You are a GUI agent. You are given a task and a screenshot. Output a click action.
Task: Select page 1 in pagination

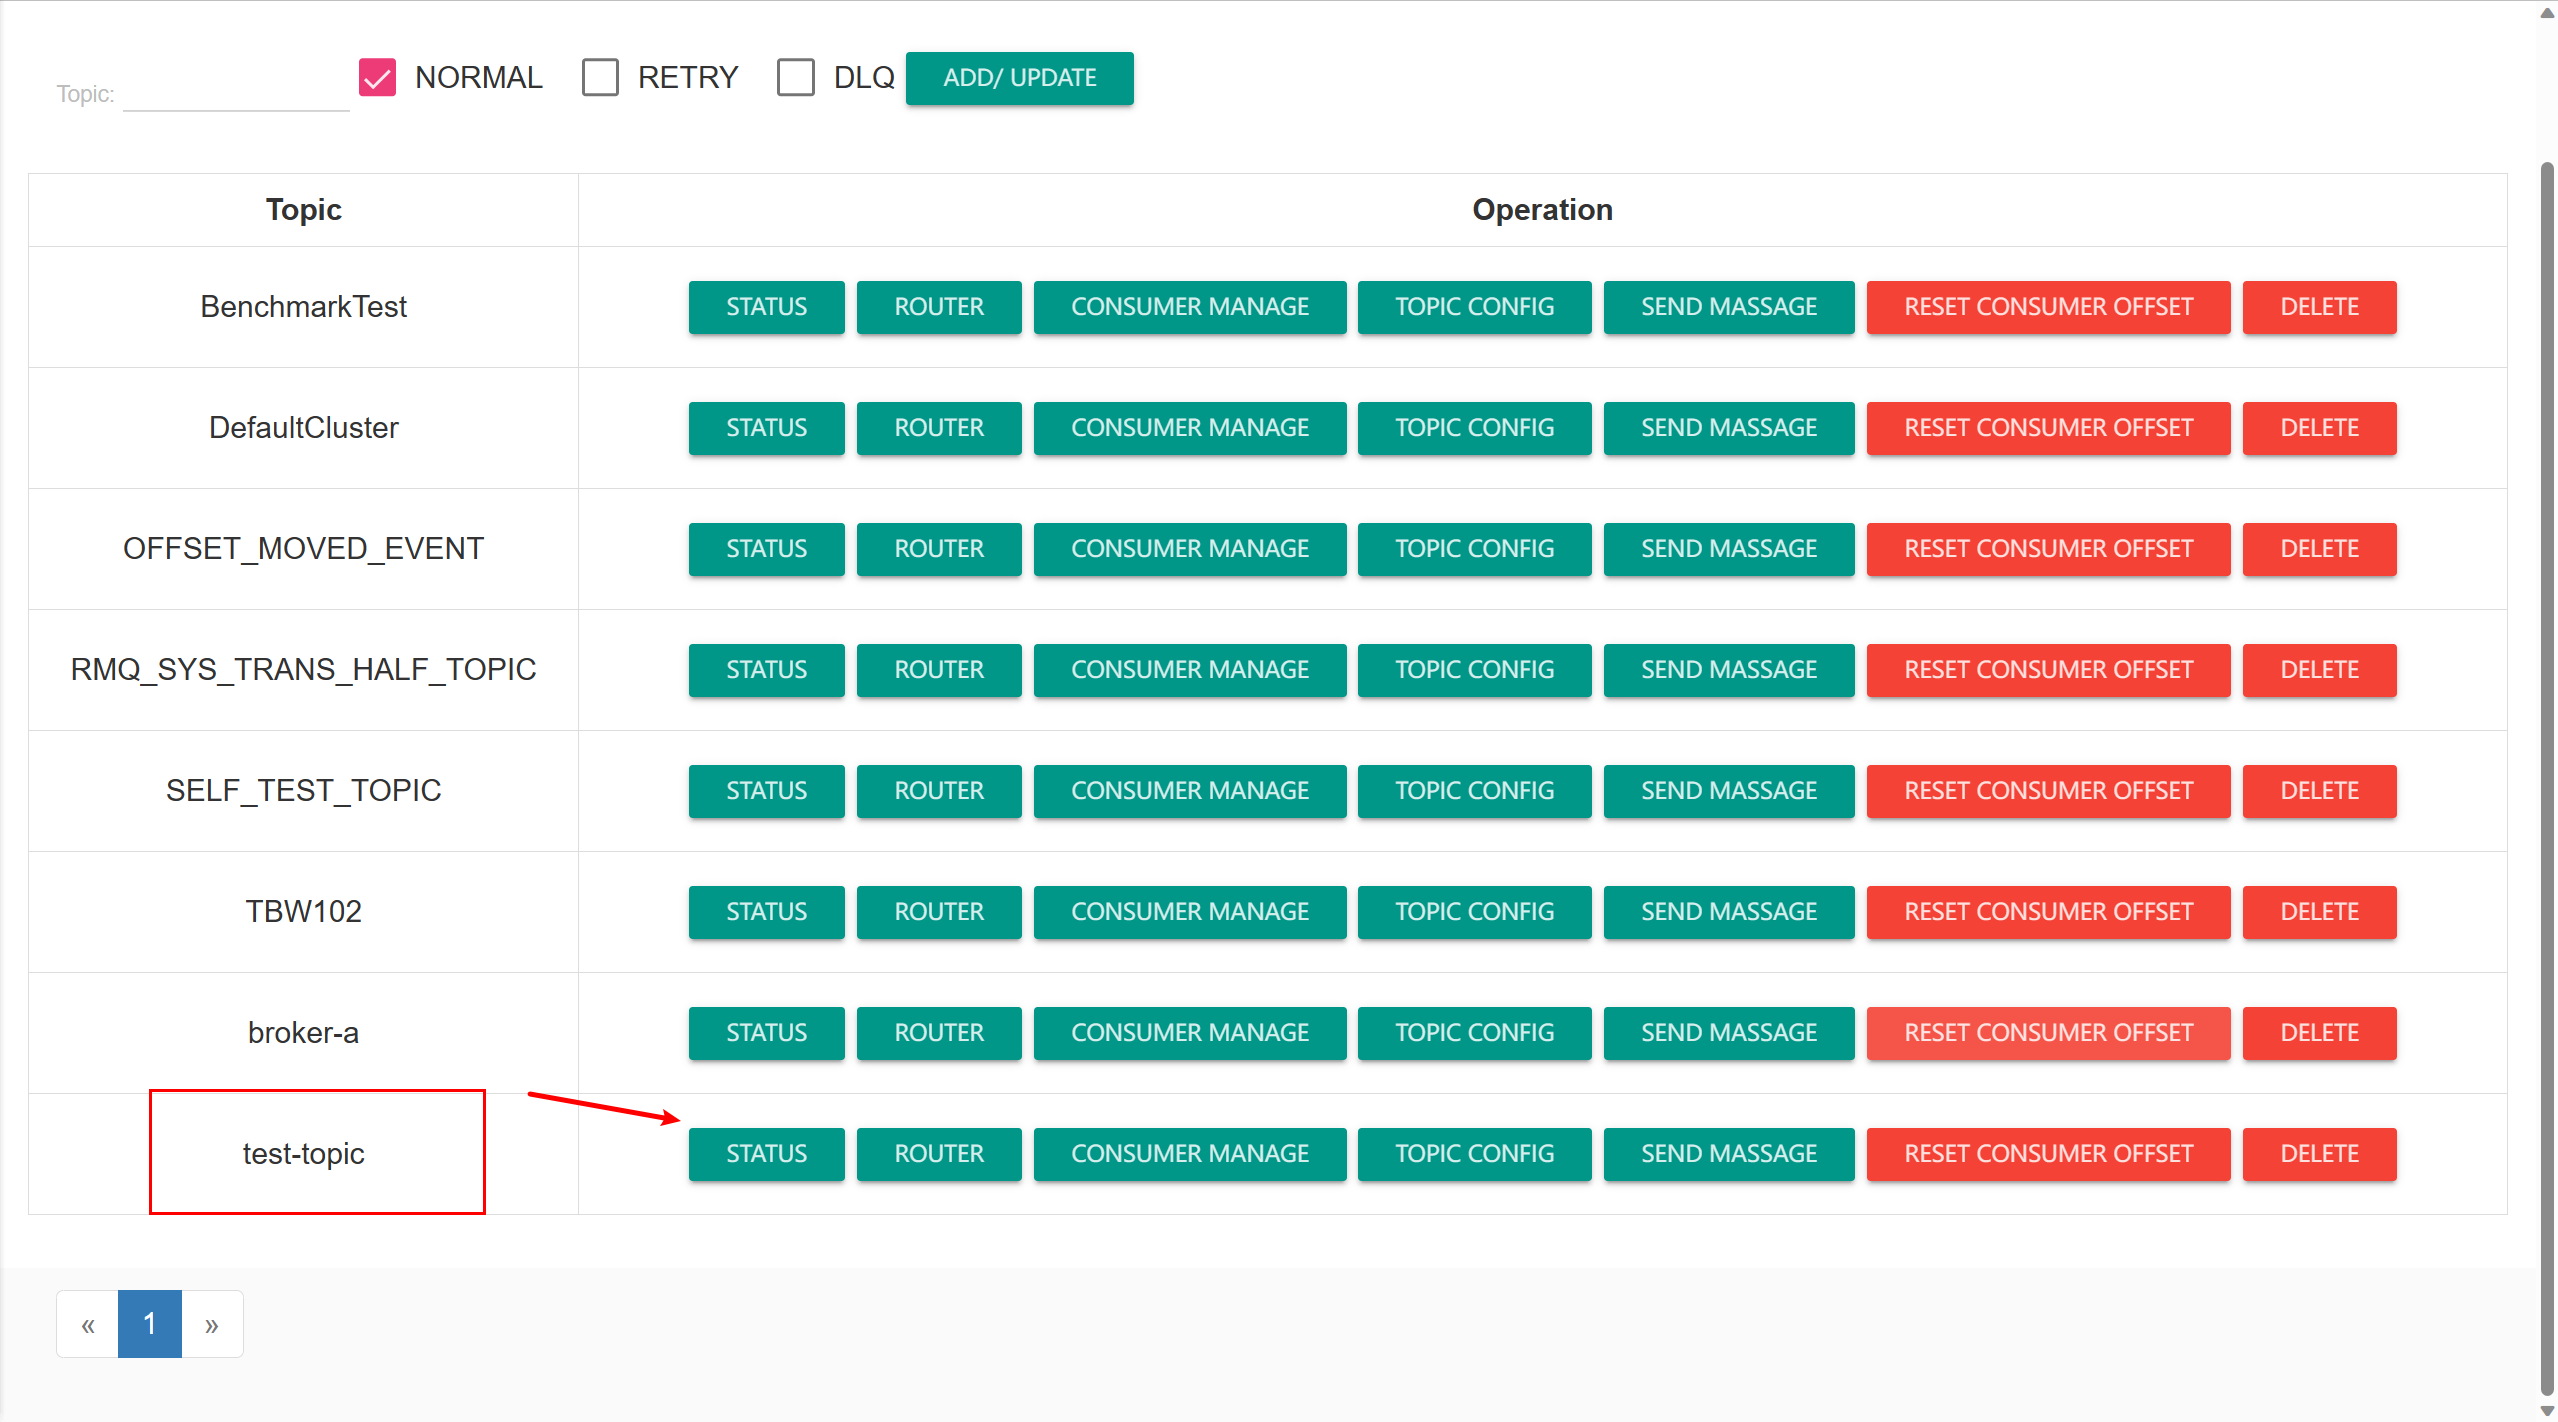point(150,1324)
